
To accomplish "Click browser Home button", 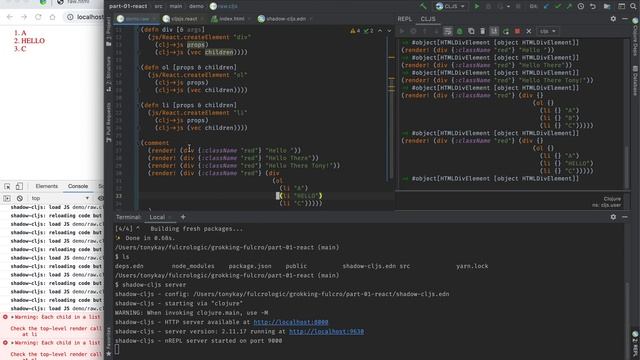I will (x=52, y=17).
